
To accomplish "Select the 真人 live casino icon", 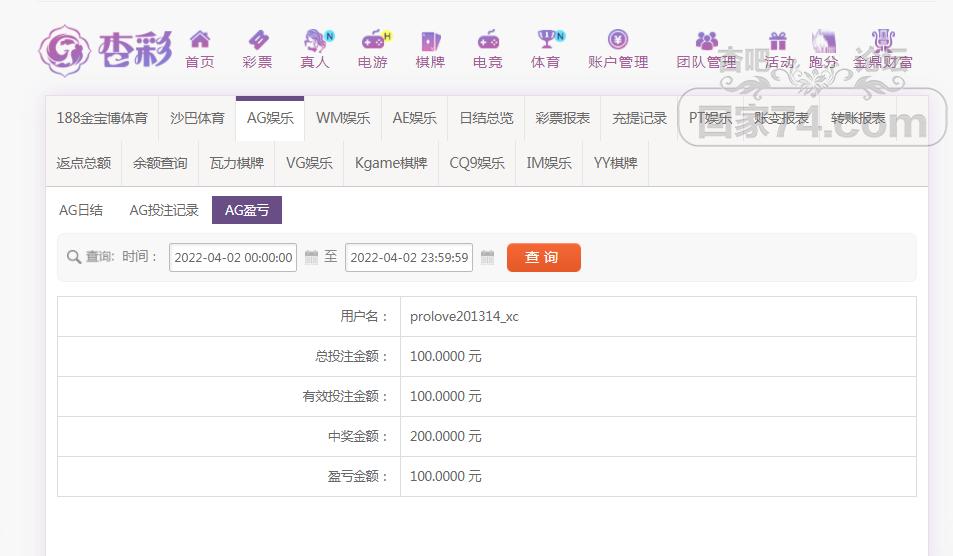I will pos(316,41).
